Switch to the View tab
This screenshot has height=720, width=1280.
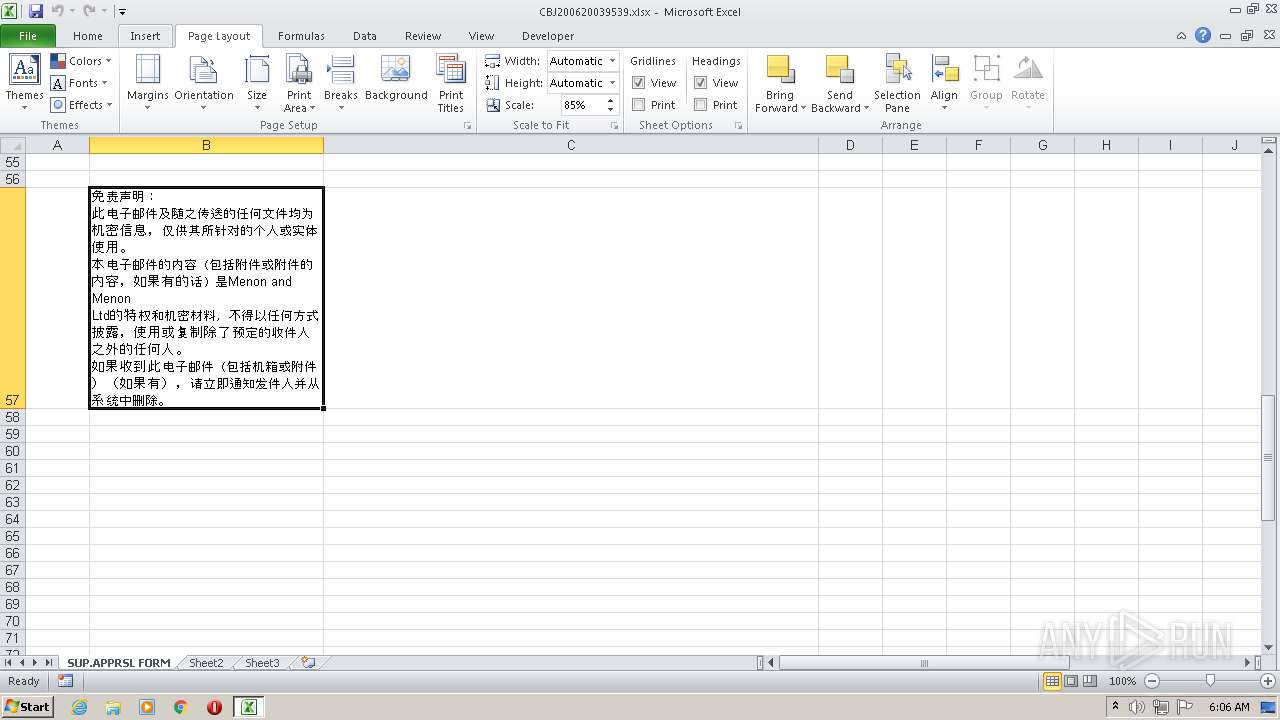(482, 36)
